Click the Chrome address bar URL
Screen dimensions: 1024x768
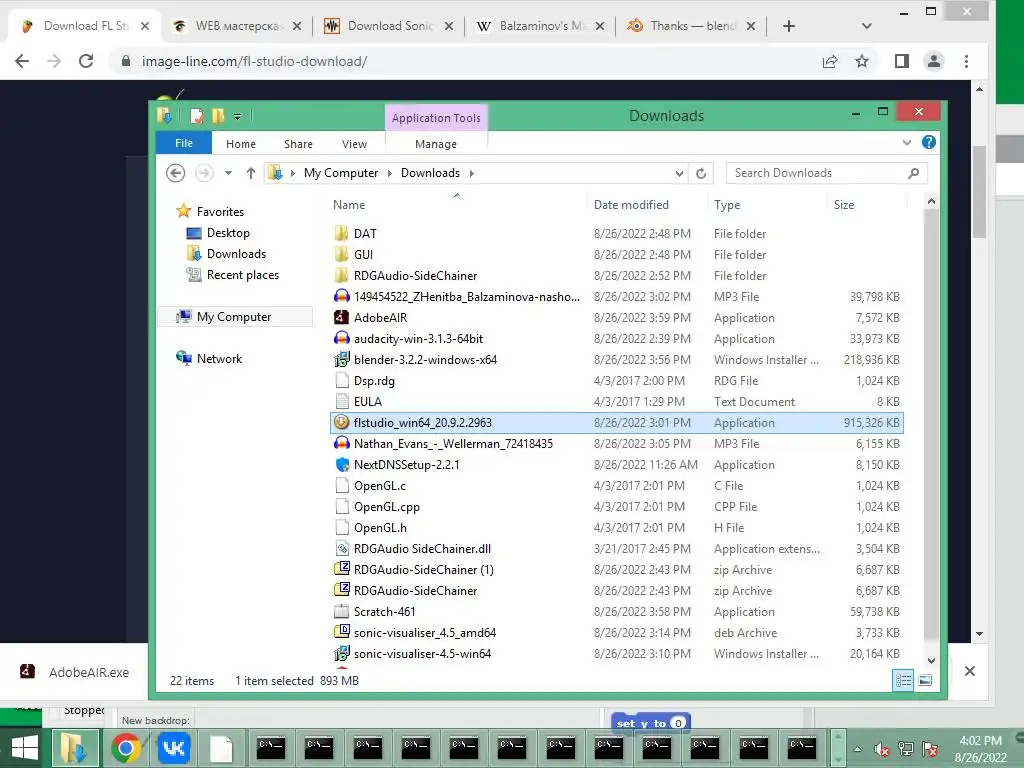point(254,61)
